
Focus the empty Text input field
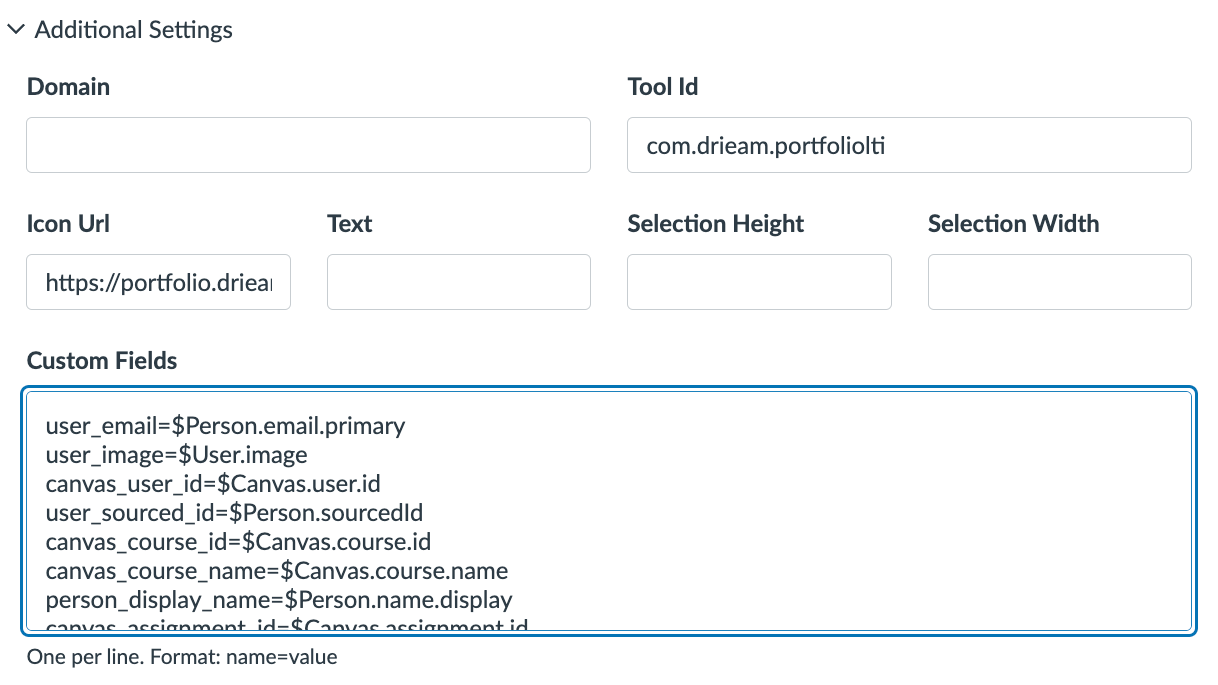[458, 282]
